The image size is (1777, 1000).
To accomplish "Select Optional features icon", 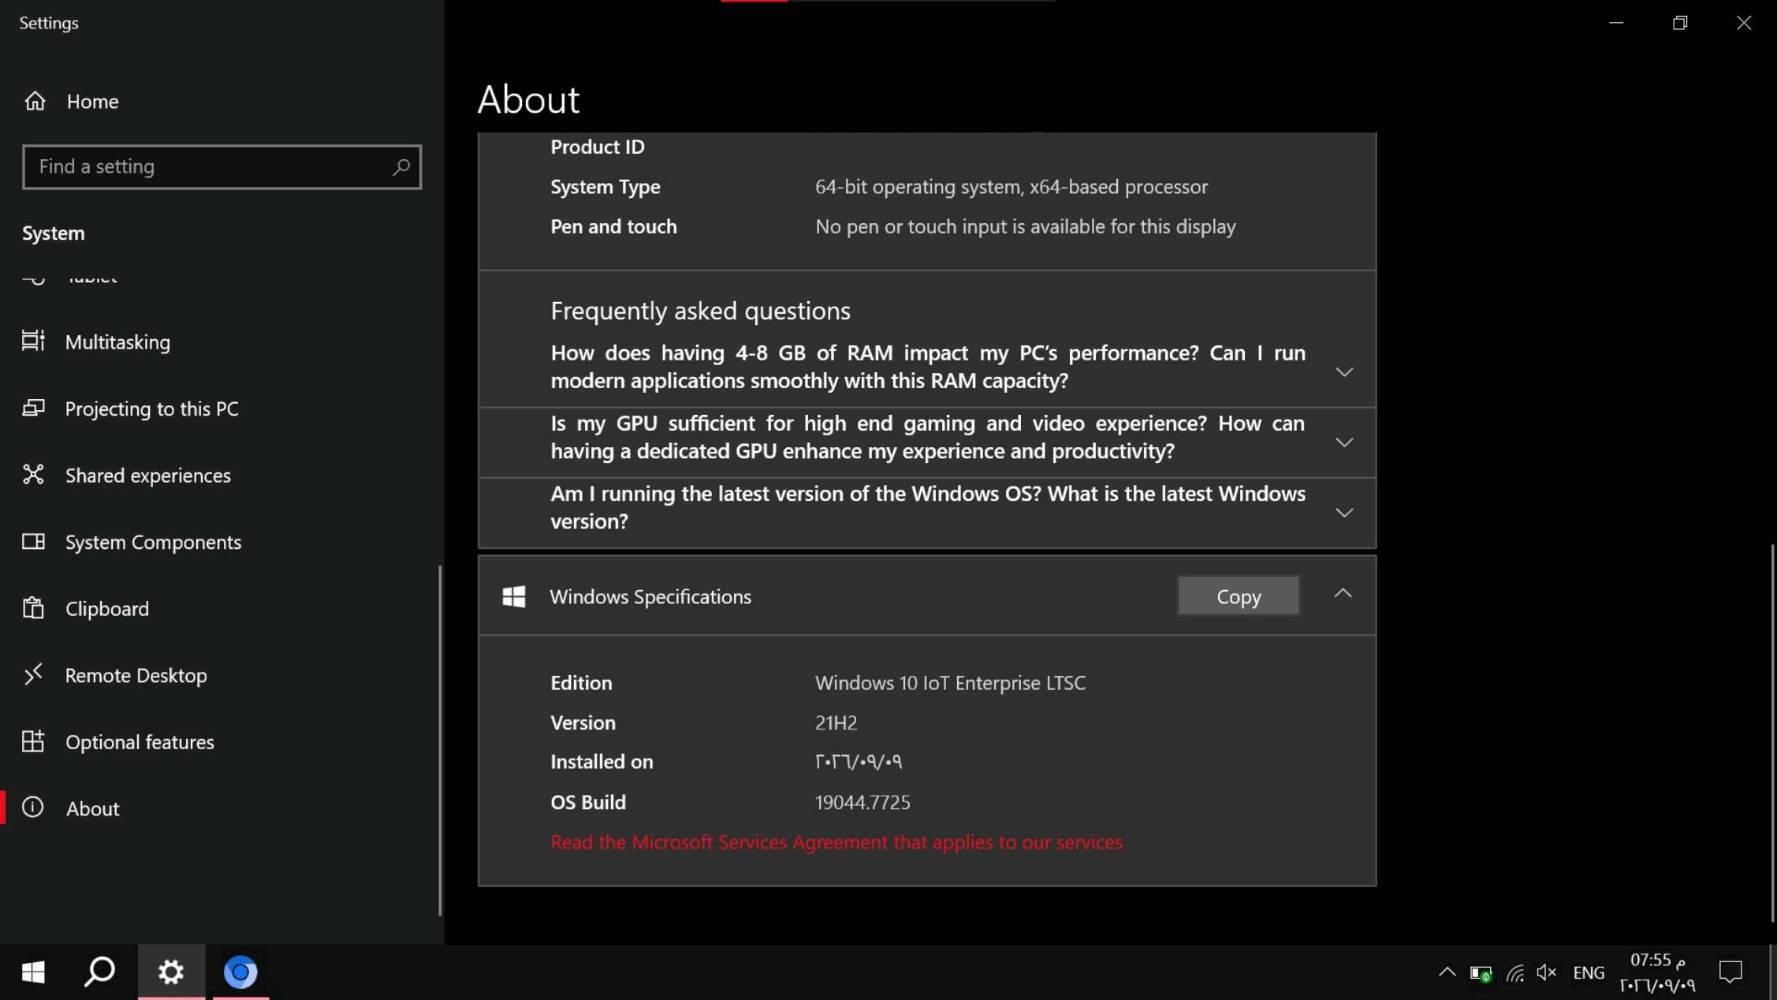I will coord(33,741).
